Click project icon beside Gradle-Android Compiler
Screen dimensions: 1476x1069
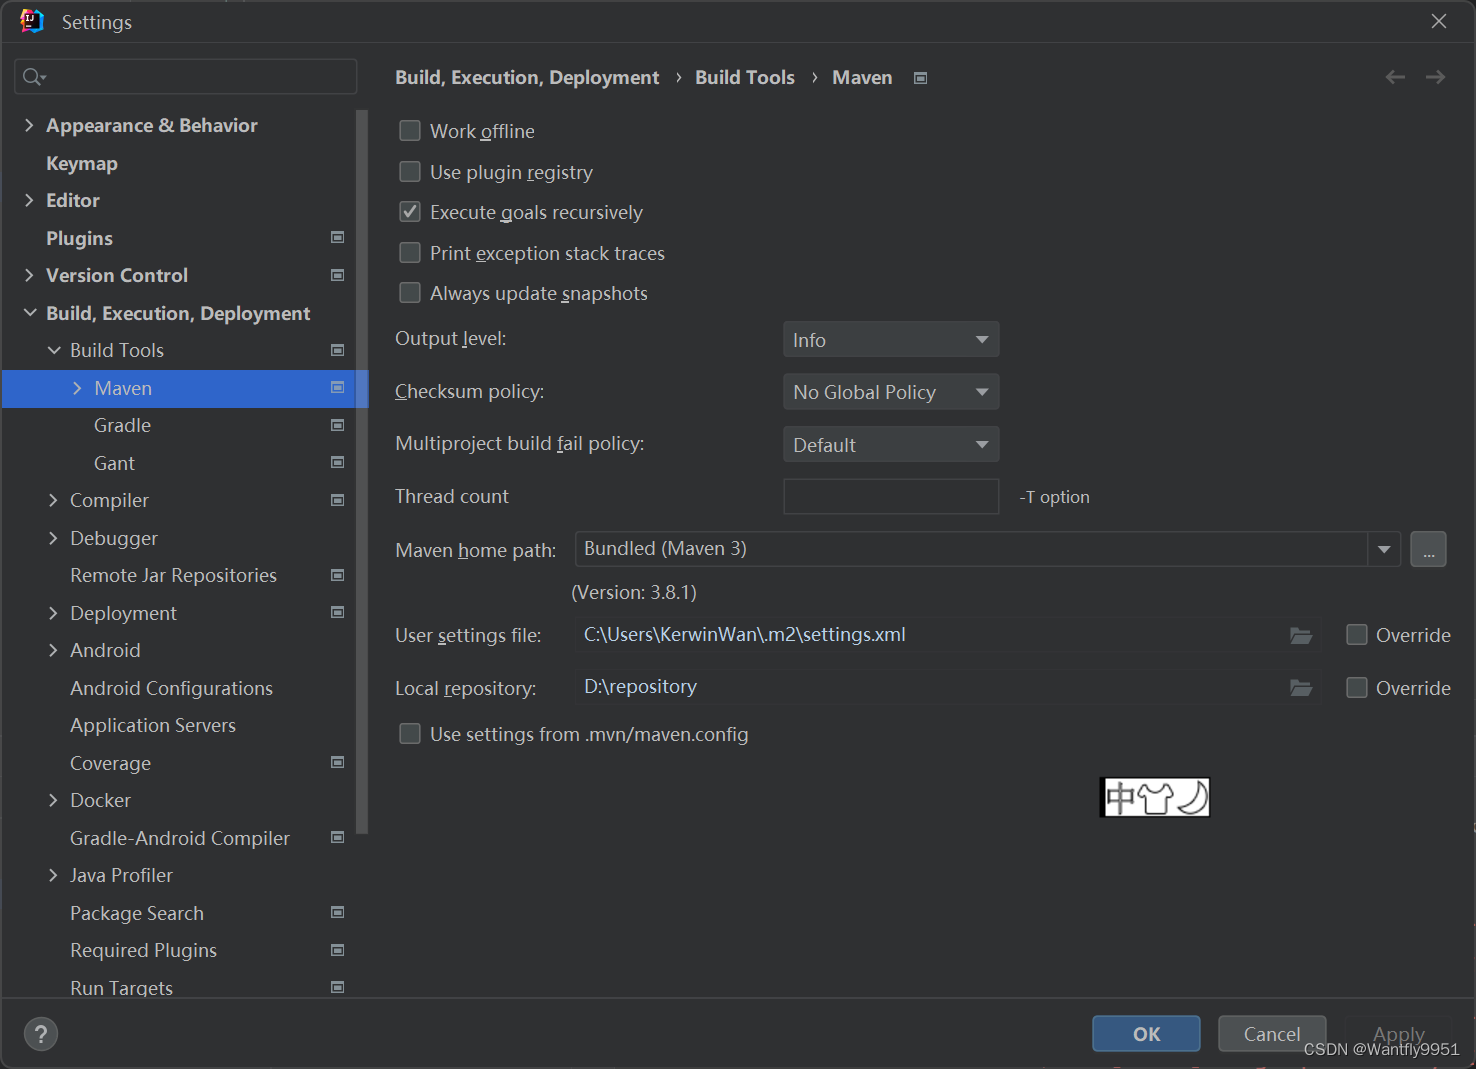[338, 838]
